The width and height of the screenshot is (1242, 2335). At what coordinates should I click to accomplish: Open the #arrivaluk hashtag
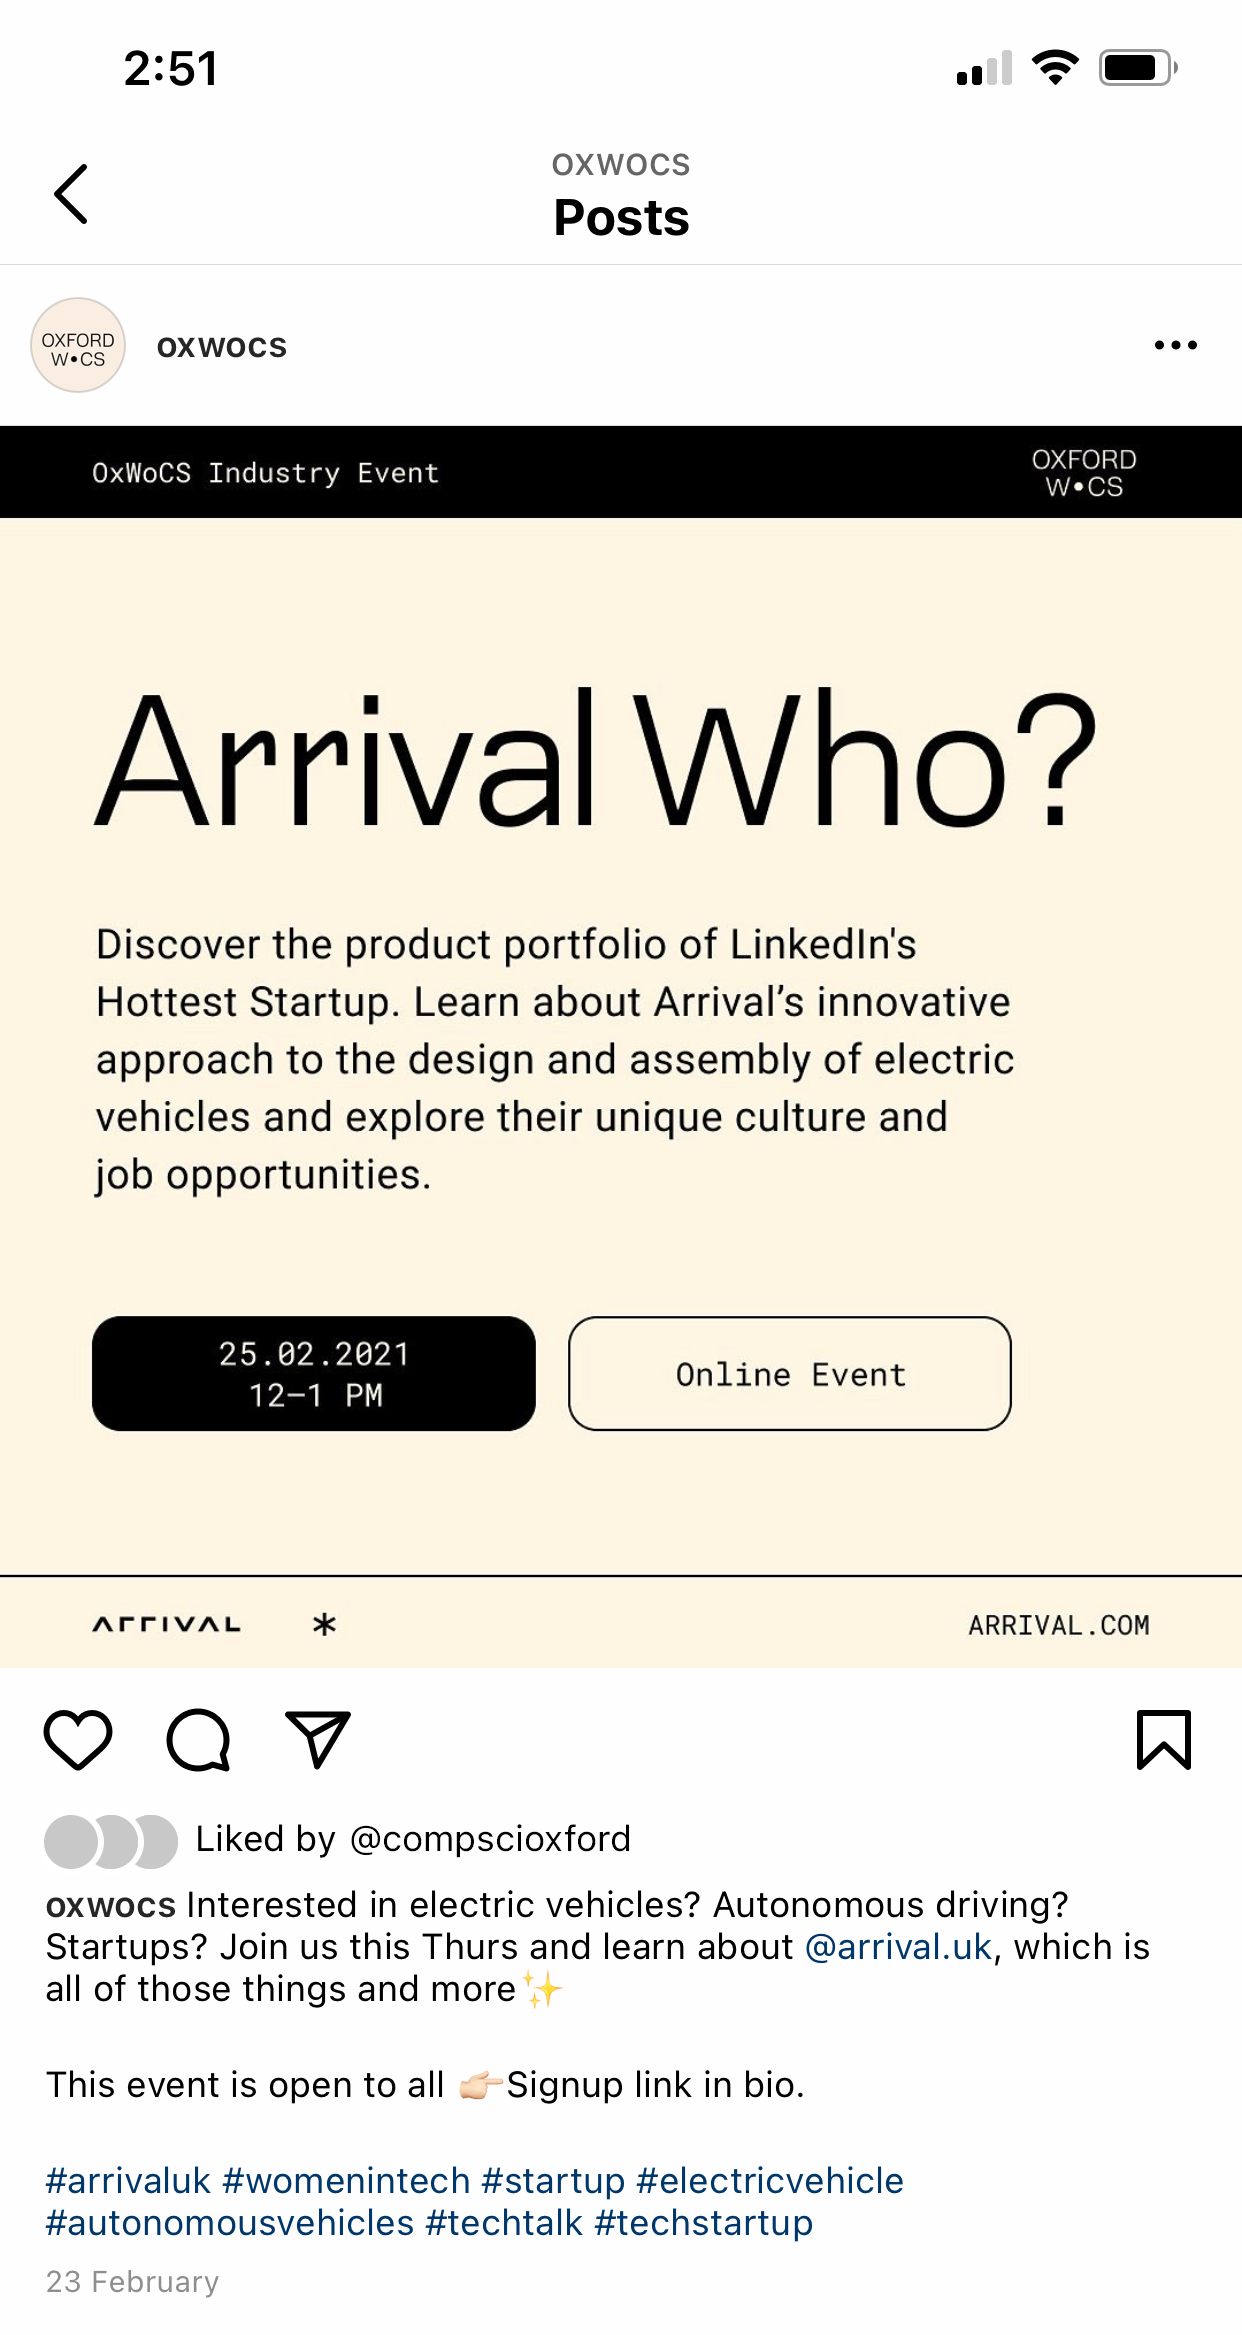(x=128, y=2180)
